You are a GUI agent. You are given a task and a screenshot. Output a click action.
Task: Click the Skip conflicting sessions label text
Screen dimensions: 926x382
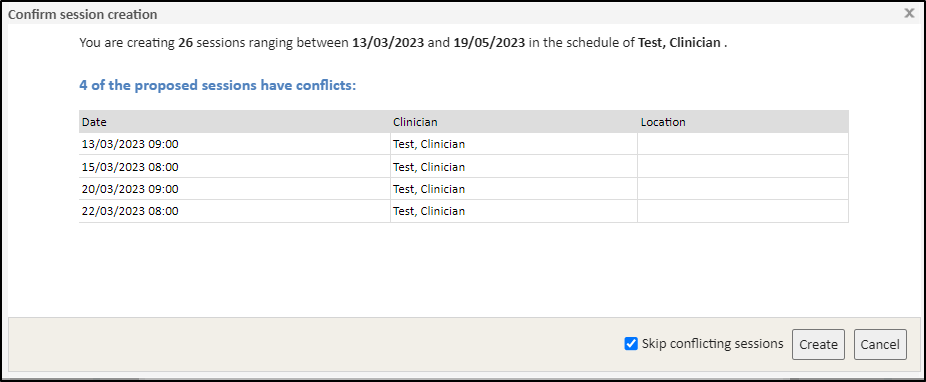[712, 344]
